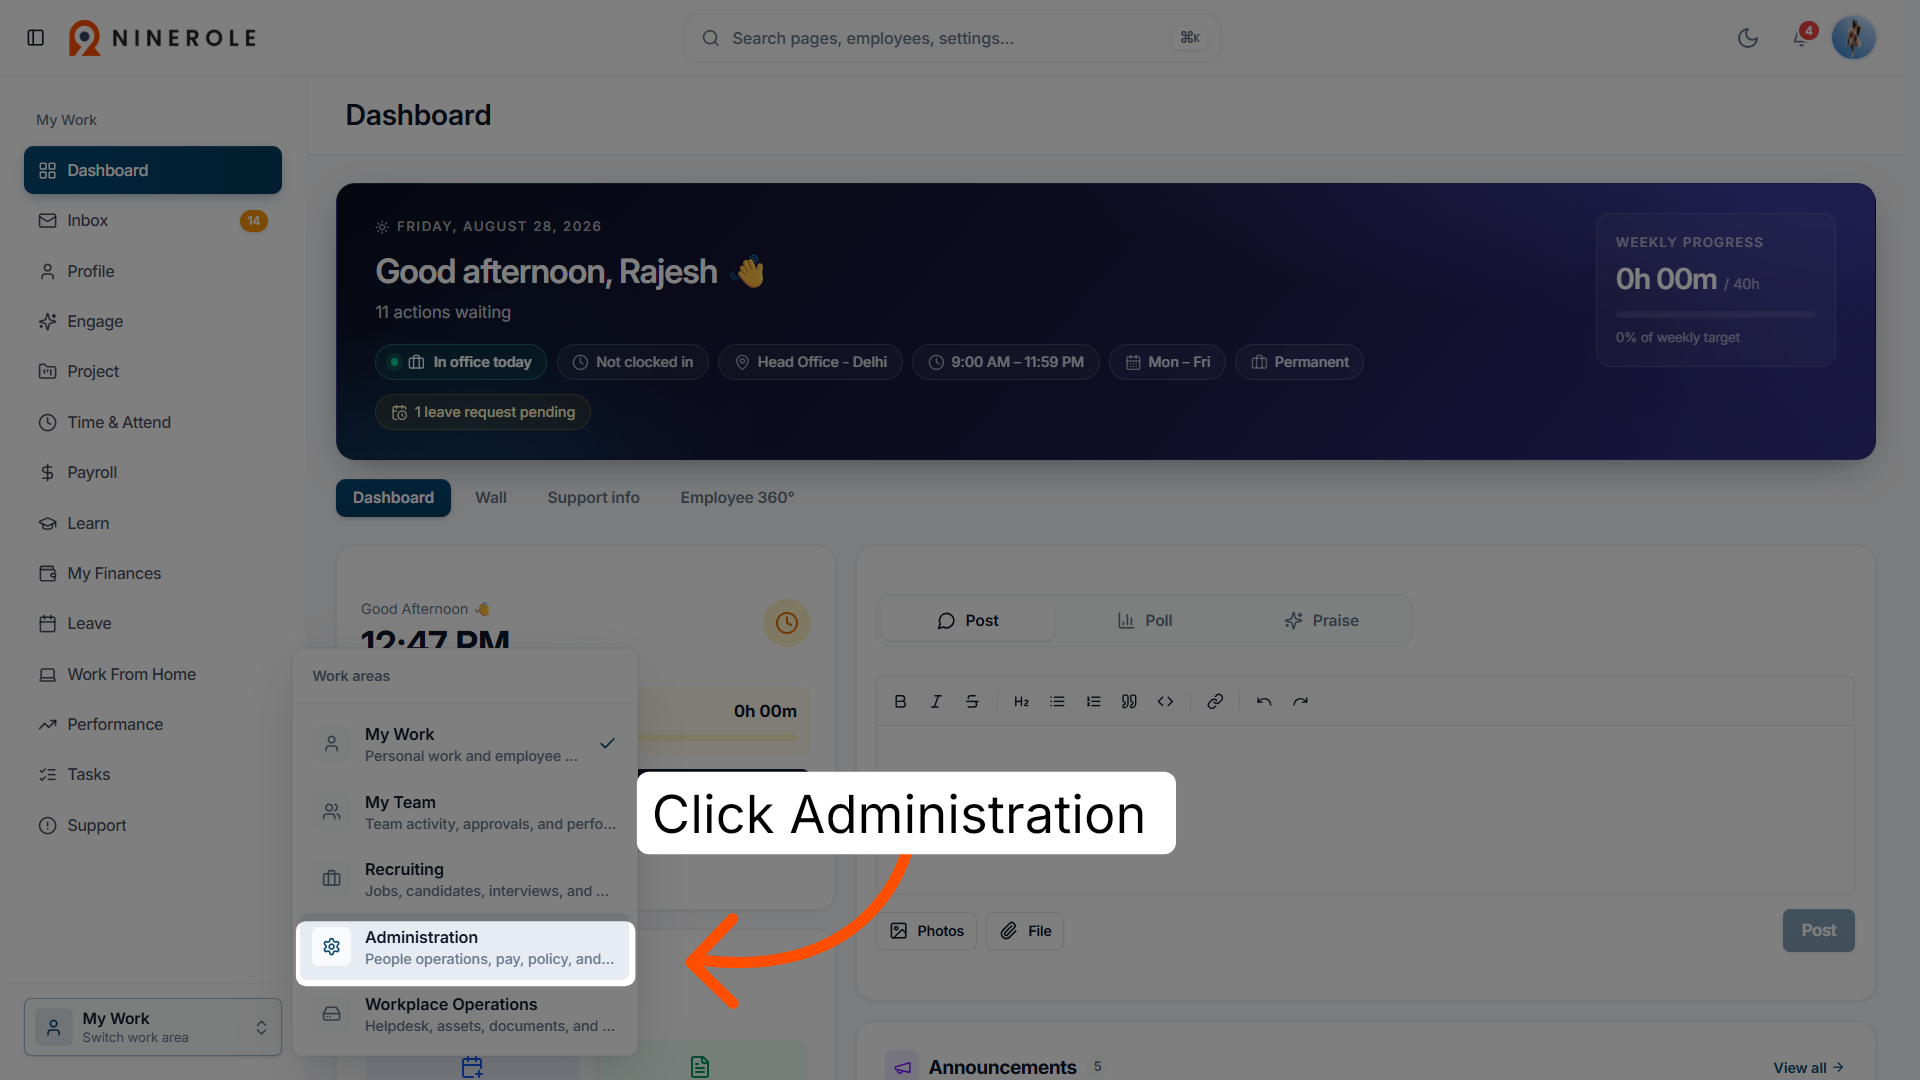This screenshot has width=1920, height=1080.
Task: Click the weekly progress bar
Action: point(1715,315)
